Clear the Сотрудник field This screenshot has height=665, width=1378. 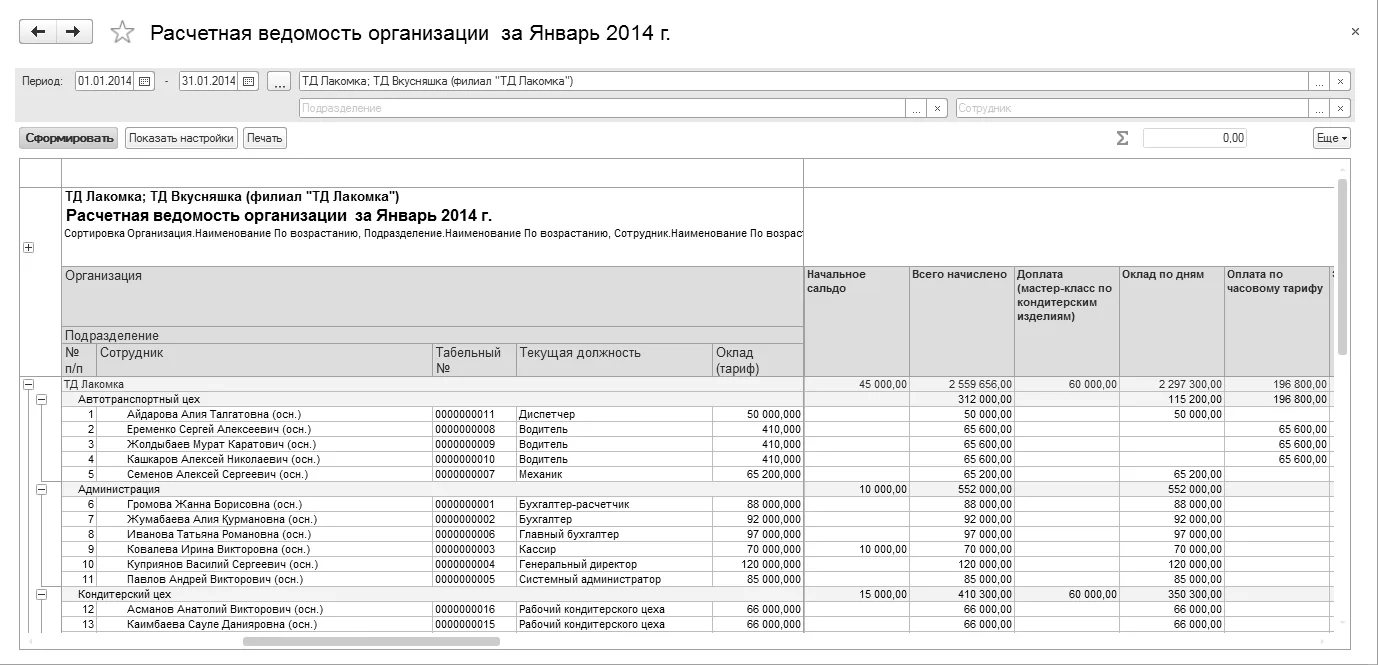tap(1341, 108)
